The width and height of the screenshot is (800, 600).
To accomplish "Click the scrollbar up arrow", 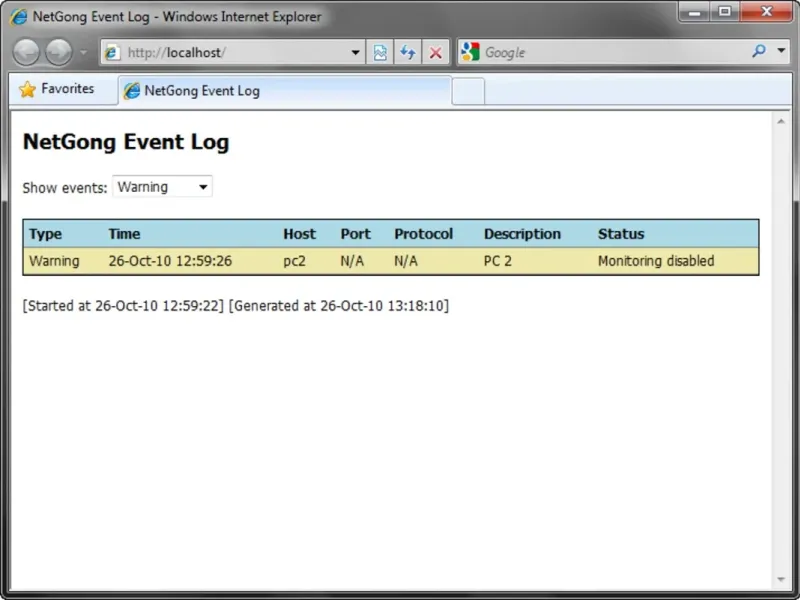I will click(781, 121).
